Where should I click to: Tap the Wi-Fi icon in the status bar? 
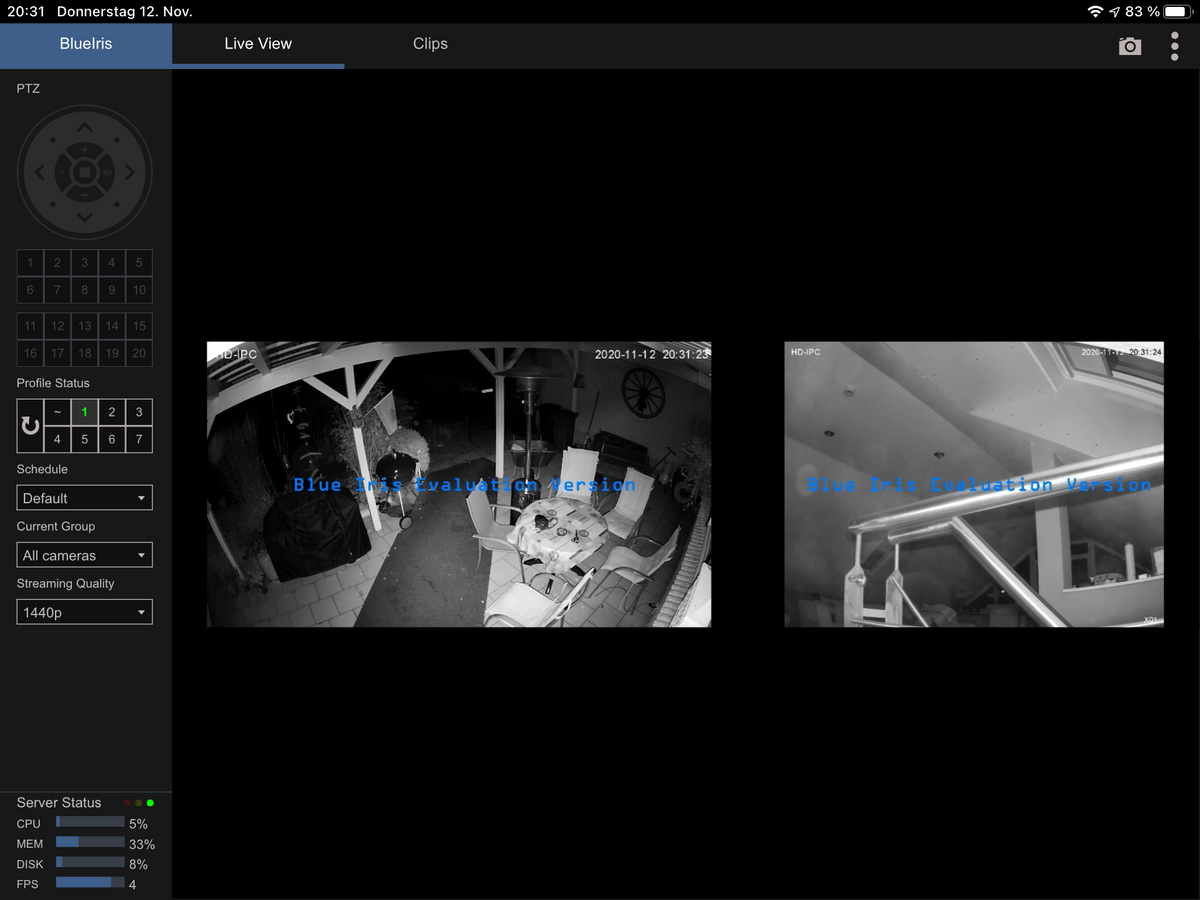[1096, 12]
